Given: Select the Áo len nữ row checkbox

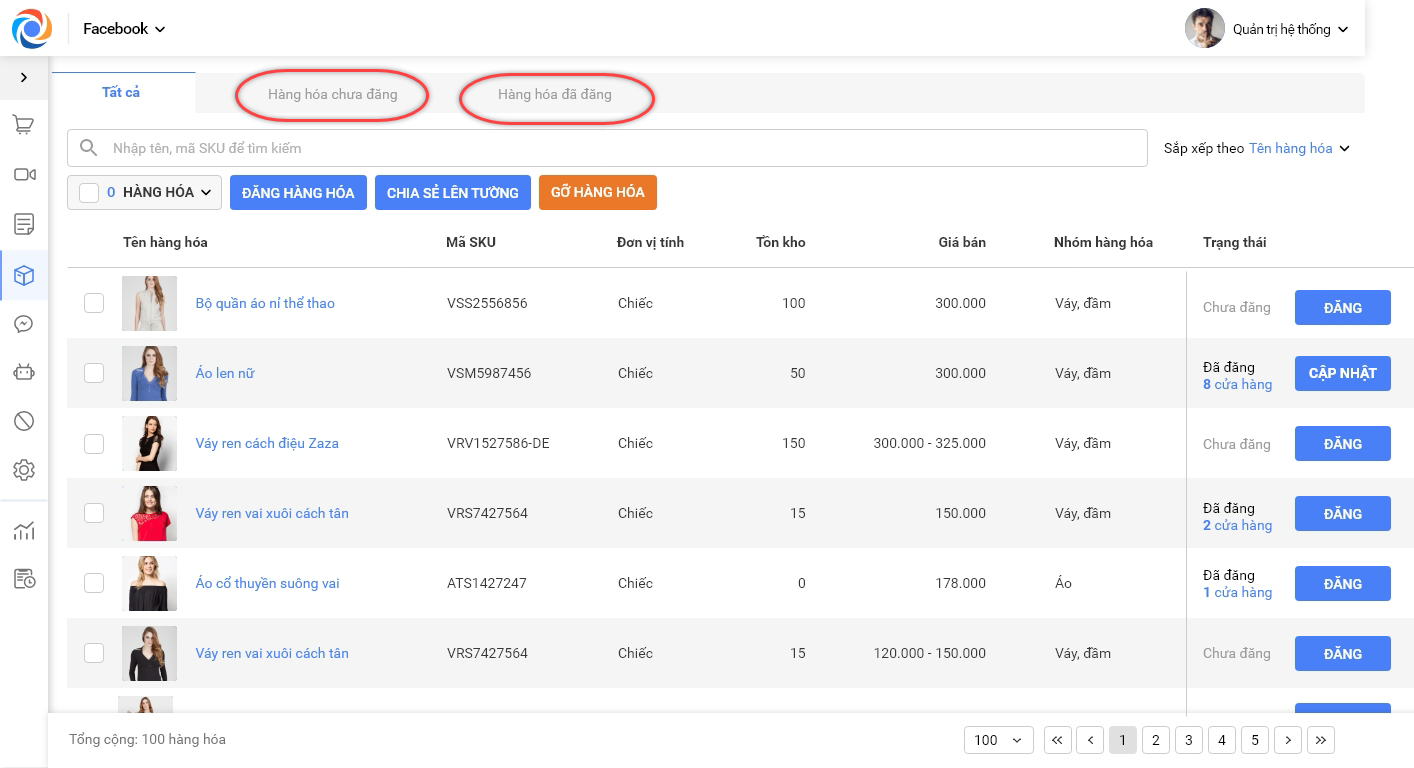Looking at the screenshot, I should coord(94,373).
